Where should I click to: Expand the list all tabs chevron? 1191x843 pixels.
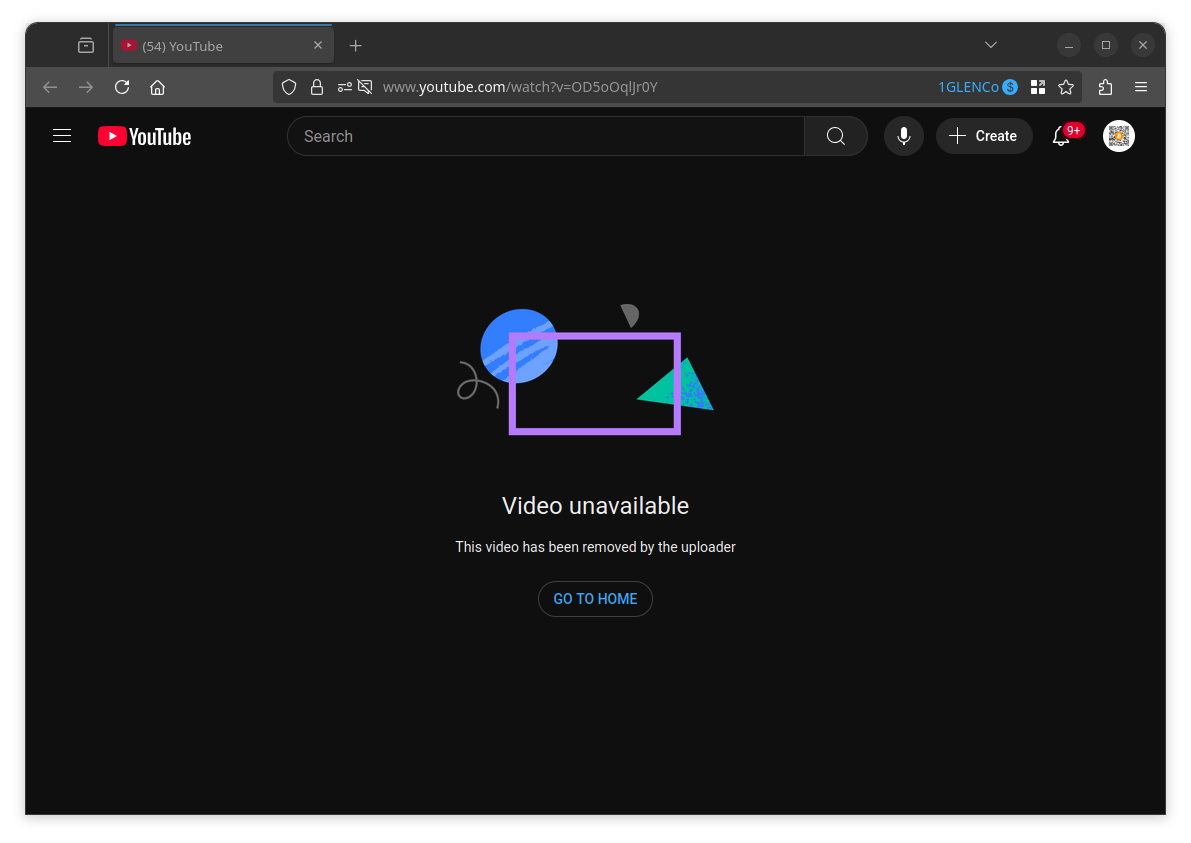pyautogui.click(x=990, y=46)
